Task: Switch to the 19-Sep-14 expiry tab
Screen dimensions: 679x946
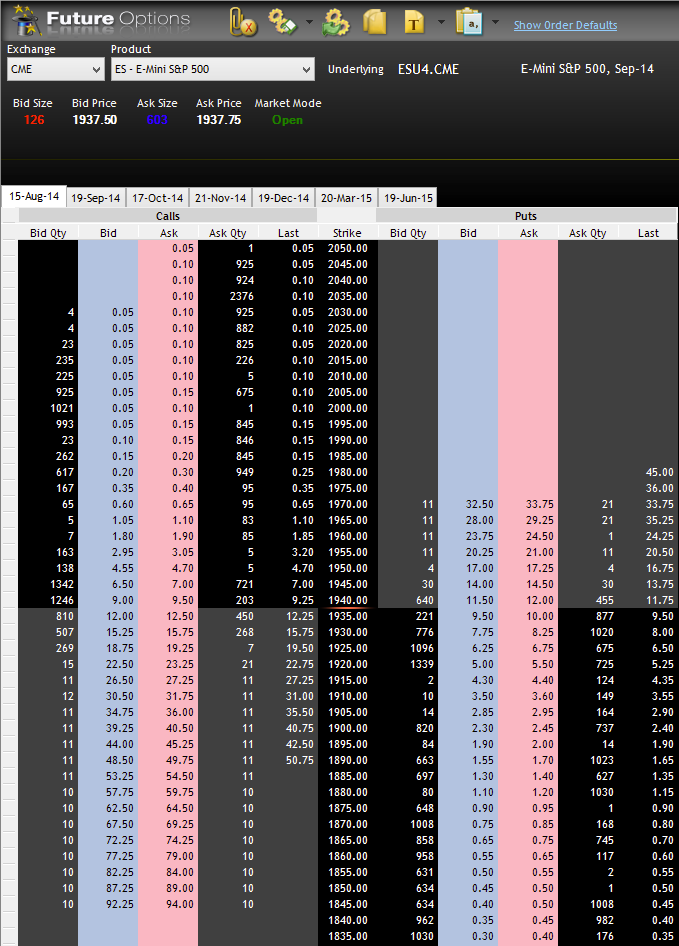Action: coord(95,198)
